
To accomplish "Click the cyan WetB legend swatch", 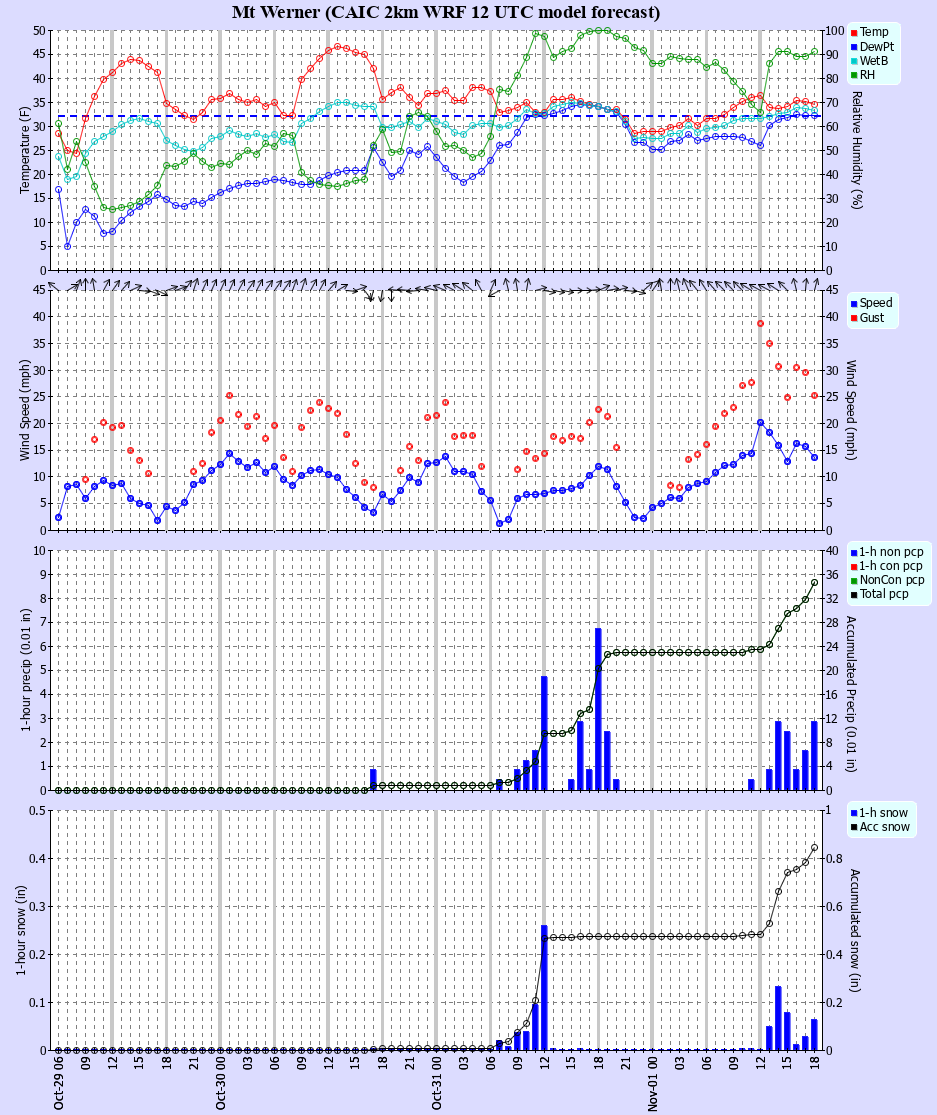I will (x=854, y=61).
